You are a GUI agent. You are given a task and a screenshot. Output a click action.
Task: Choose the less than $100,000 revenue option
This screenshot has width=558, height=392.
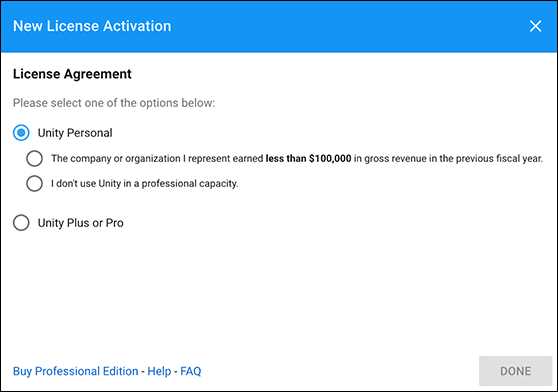(35, 158)
